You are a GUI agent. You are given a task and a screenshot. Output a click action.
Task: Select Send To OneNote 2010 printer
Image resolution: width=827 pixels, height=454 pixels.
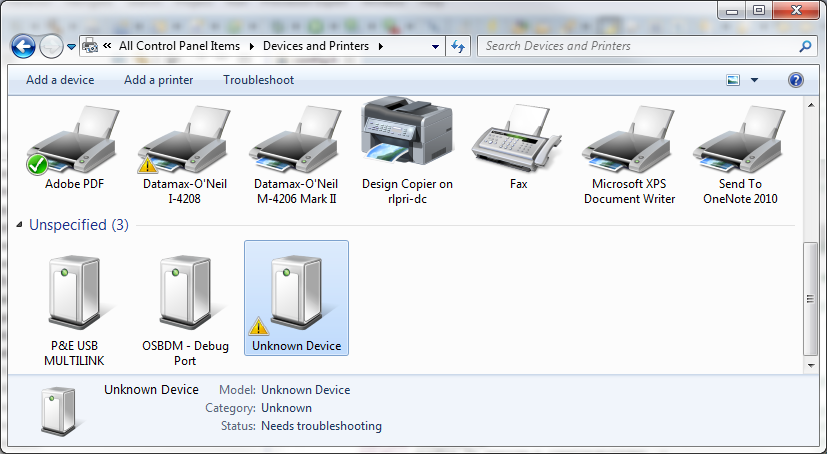point(739,140)
